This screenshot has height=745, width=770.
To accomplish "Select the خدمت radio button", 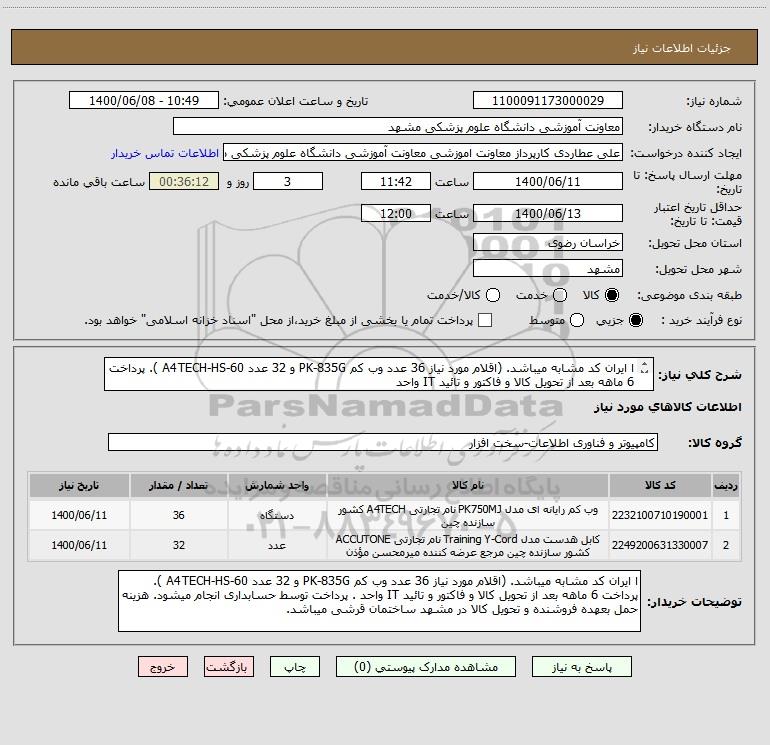I will 560,295.
